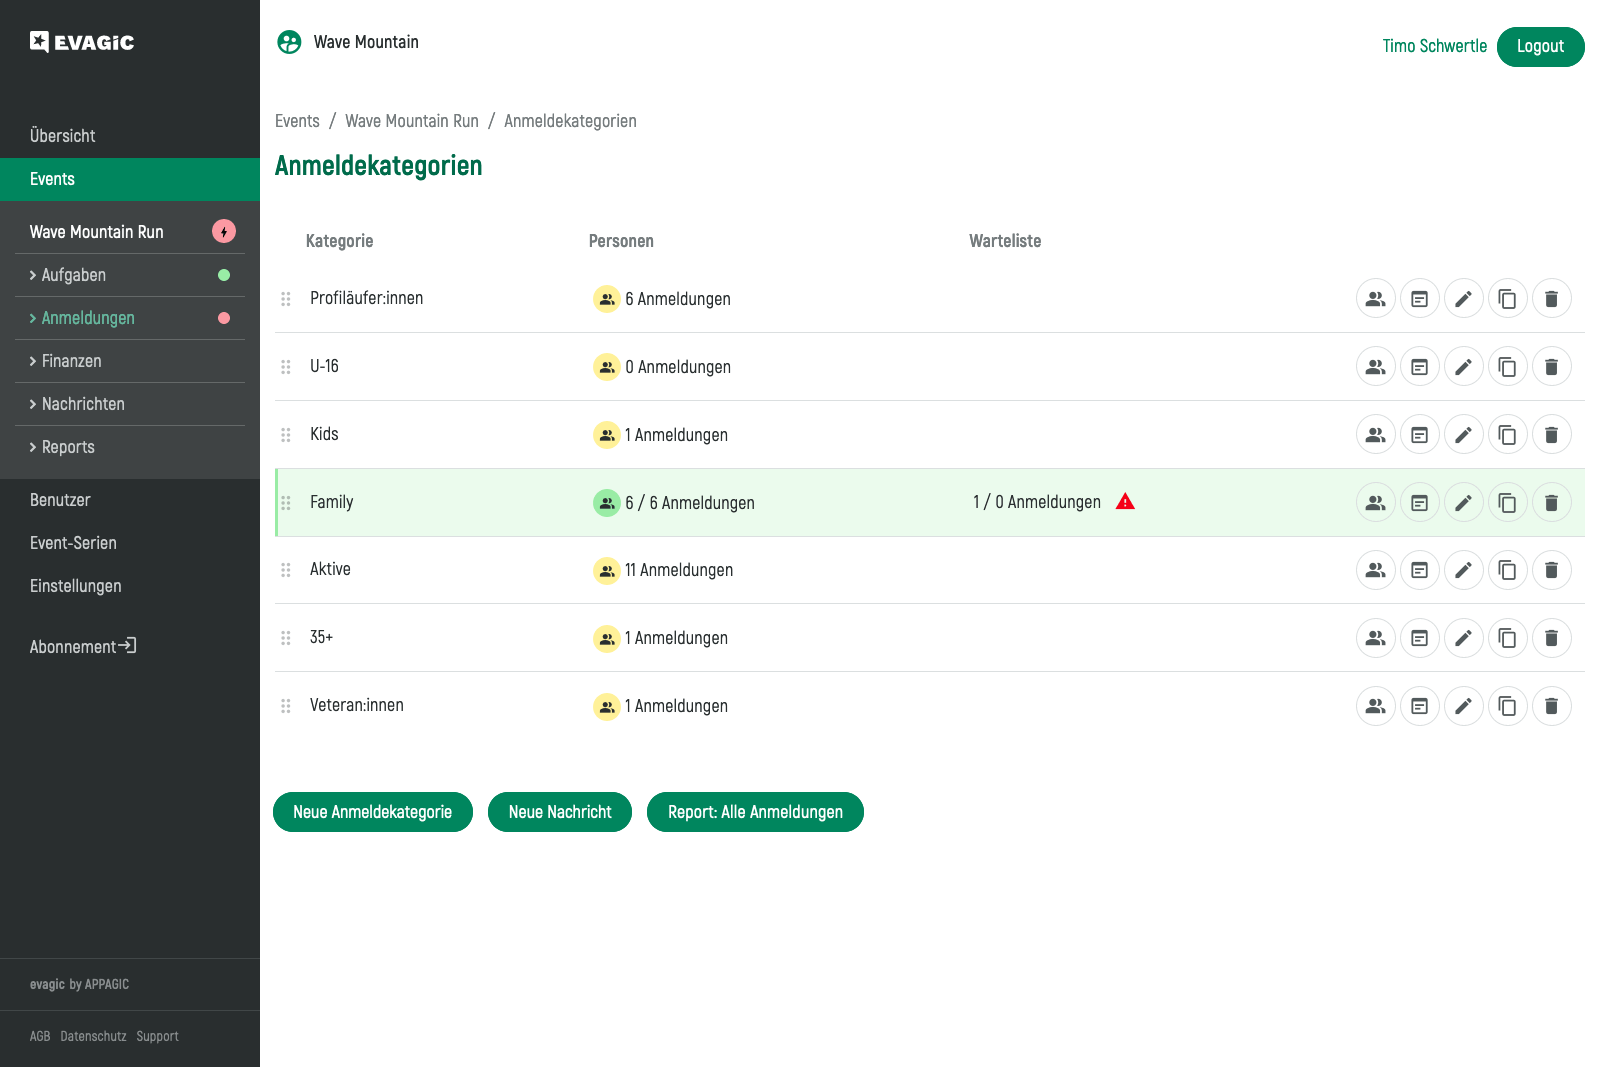Delete the Veteran:innen category
Screen dimensions: 1600x1067
coord(1551,706)
